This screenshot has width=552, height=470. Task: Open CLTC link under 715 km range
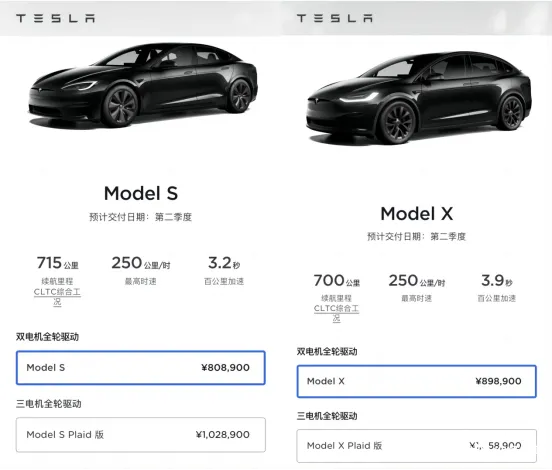point(57,297)
